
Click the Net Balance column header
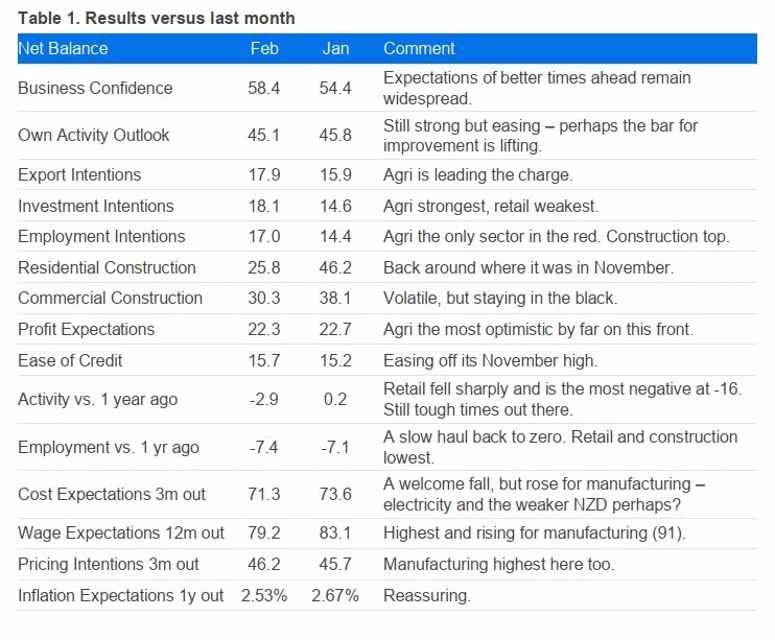[x=63, y=48]
